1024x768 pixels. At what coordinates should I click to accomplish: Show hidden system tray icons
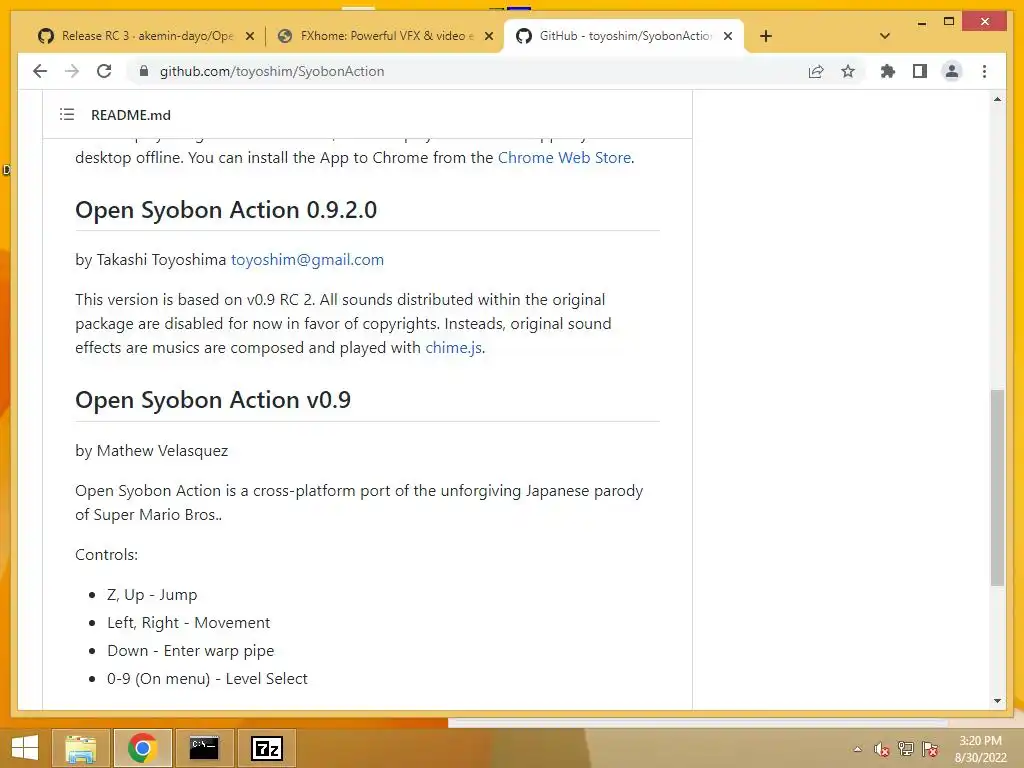[857, 749]
